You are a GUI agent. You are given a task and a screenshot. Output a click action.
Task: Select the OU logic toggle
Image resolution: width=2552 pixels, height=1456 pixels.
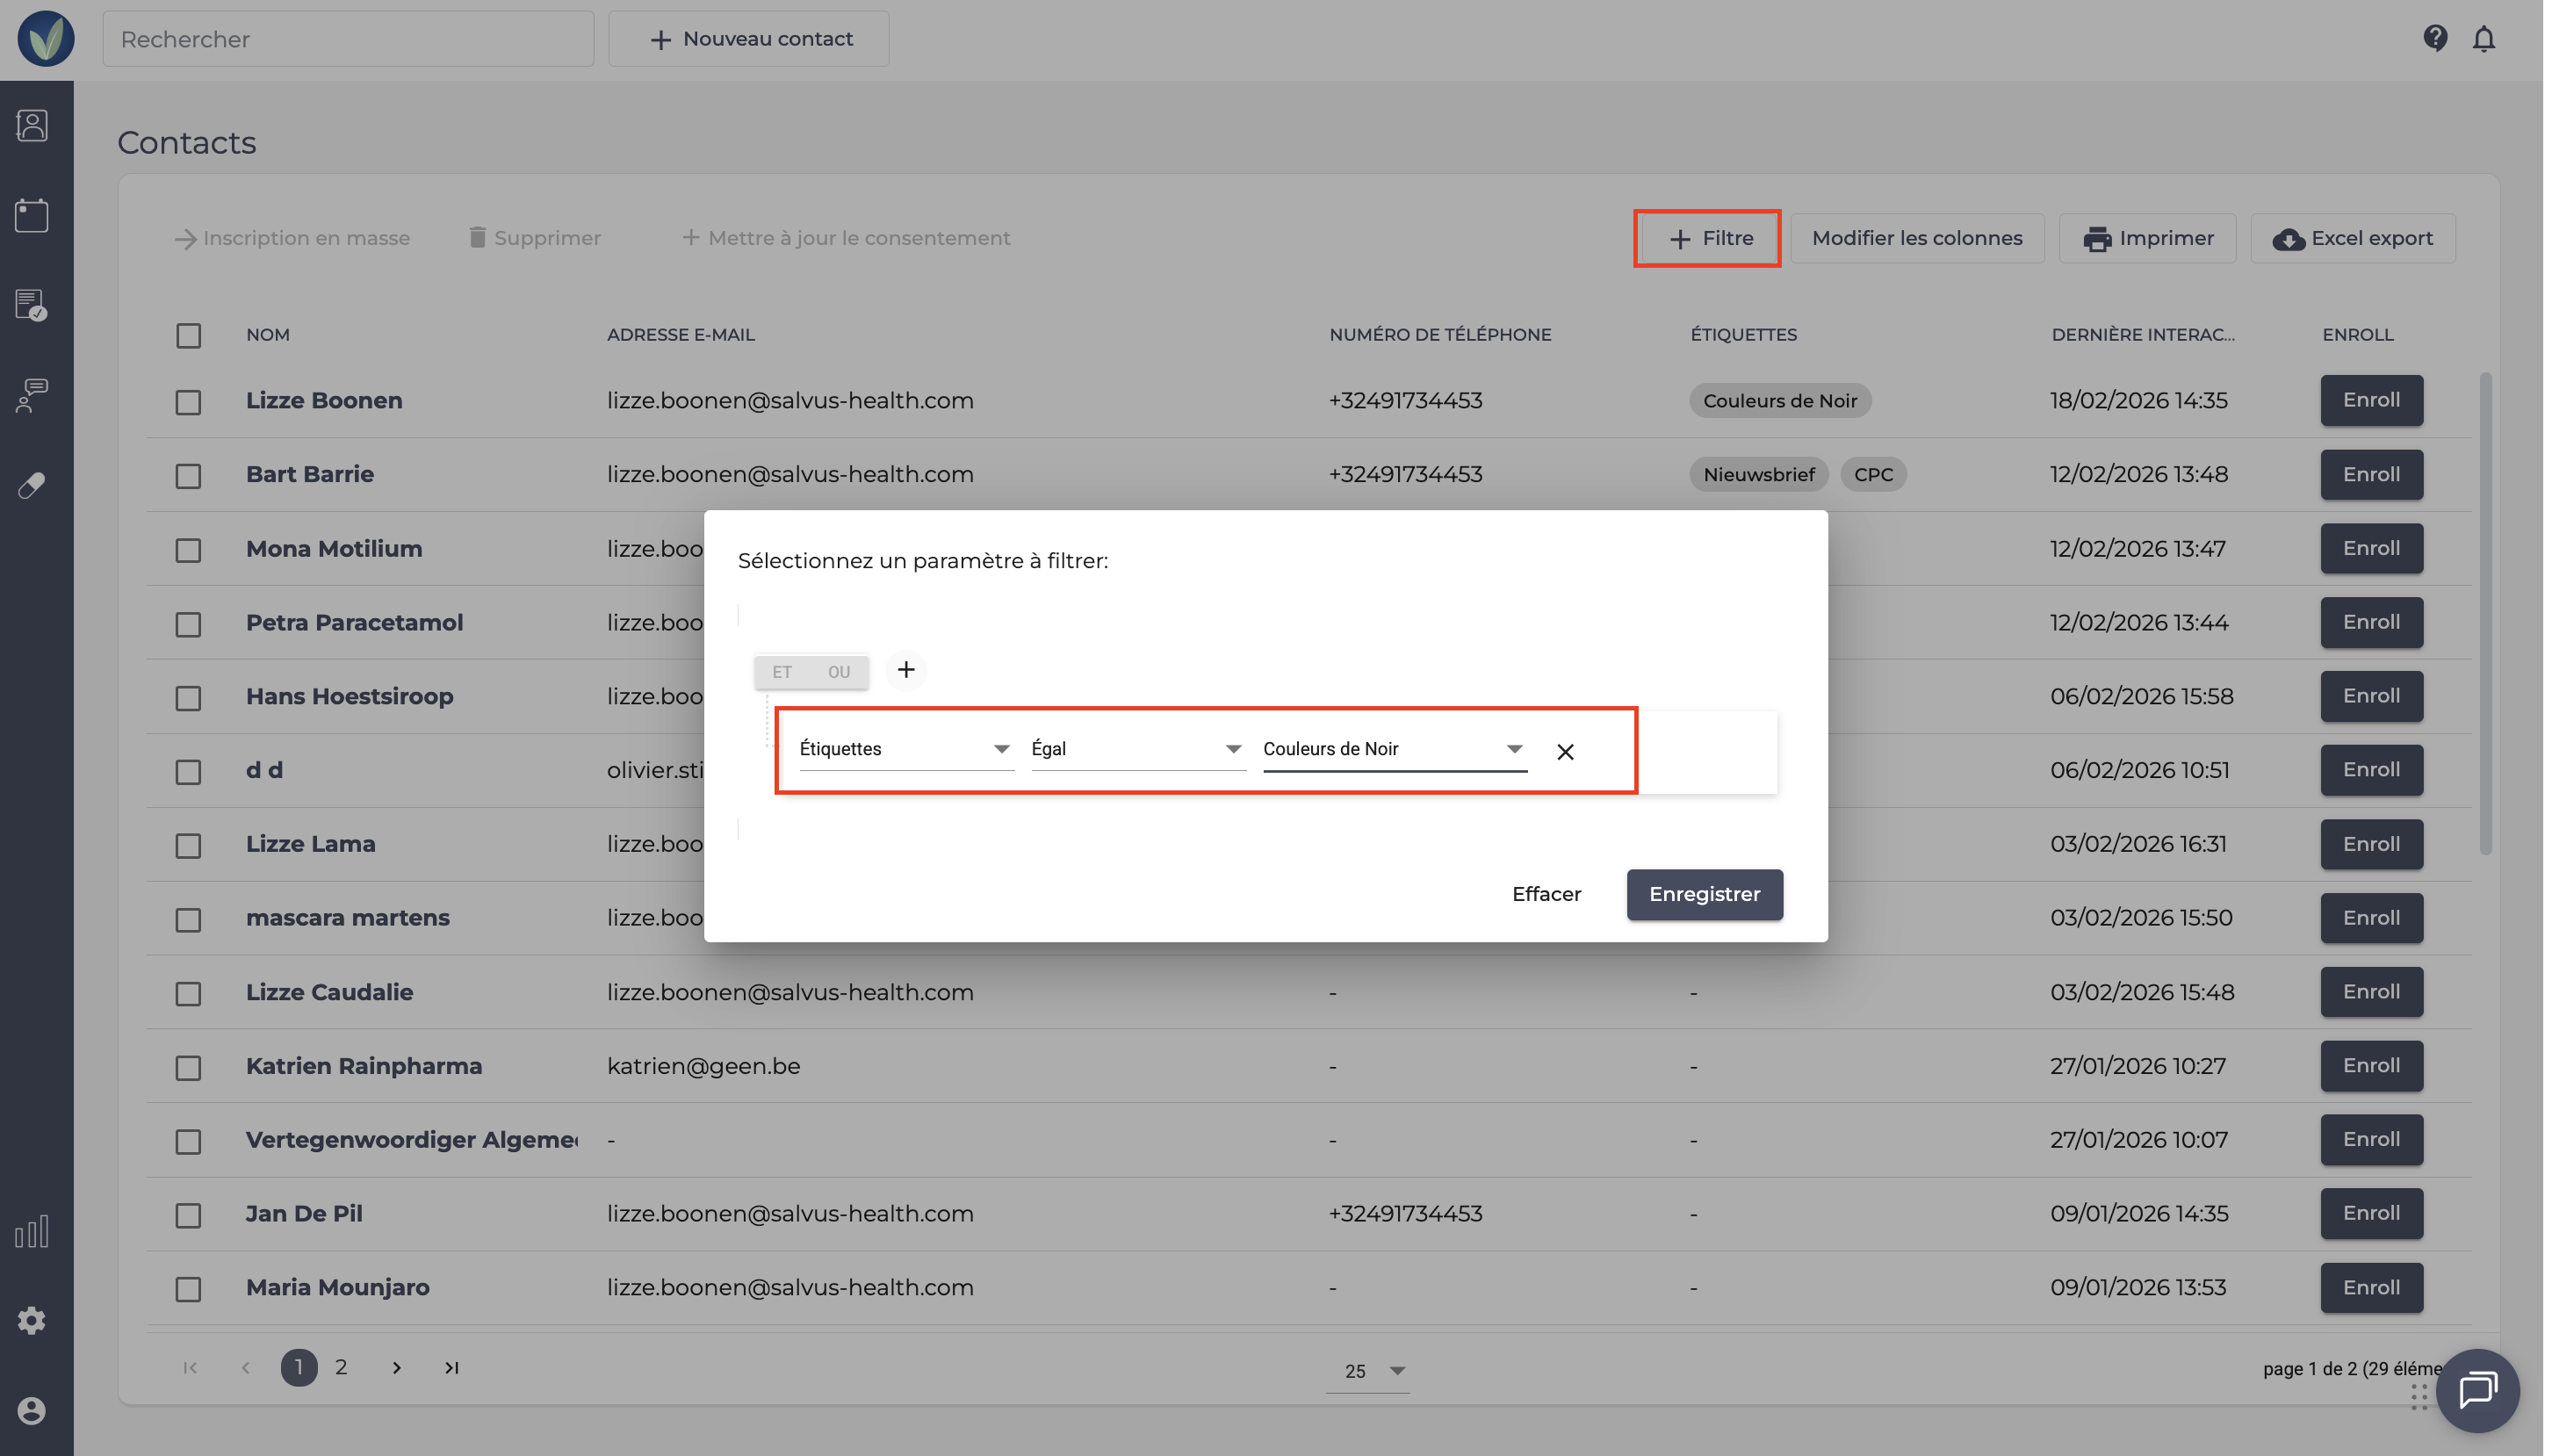(x=839, y=672)
